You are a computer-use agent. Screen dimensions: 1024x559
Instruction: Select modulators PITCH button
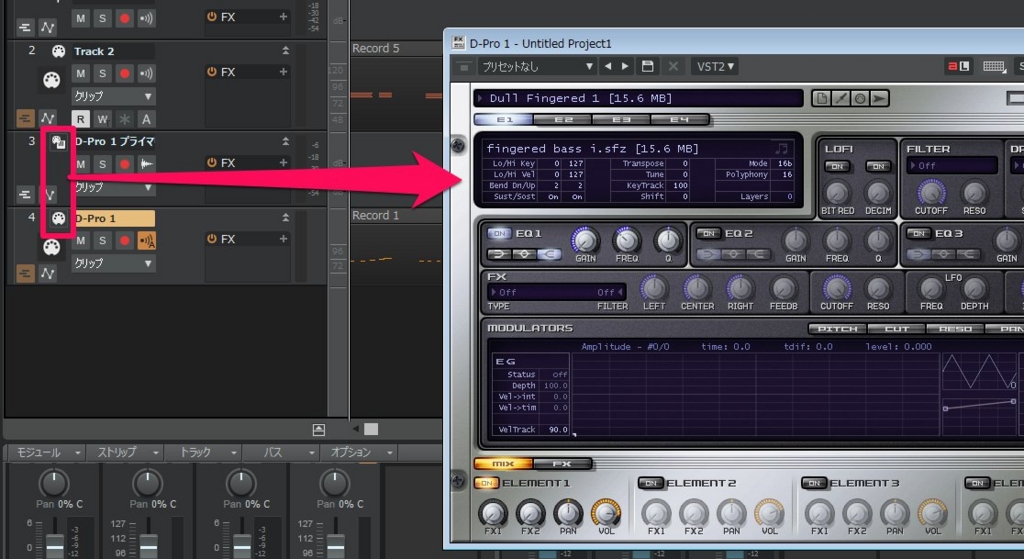[838, 328]
